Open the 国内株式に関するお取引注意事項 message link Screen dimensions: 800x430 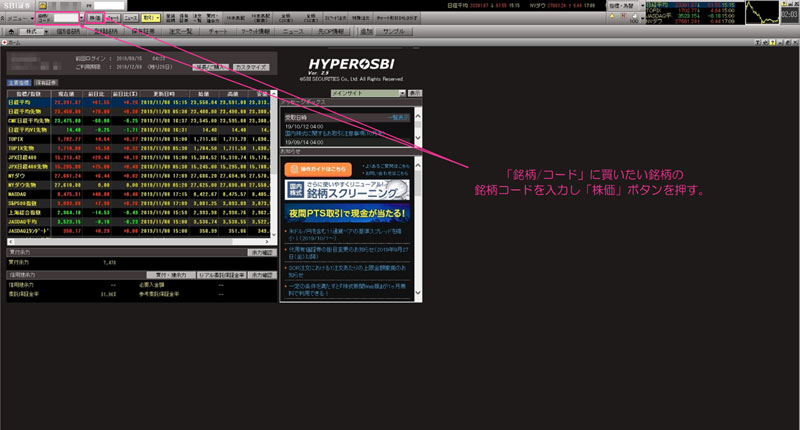(x=334, y=133)
